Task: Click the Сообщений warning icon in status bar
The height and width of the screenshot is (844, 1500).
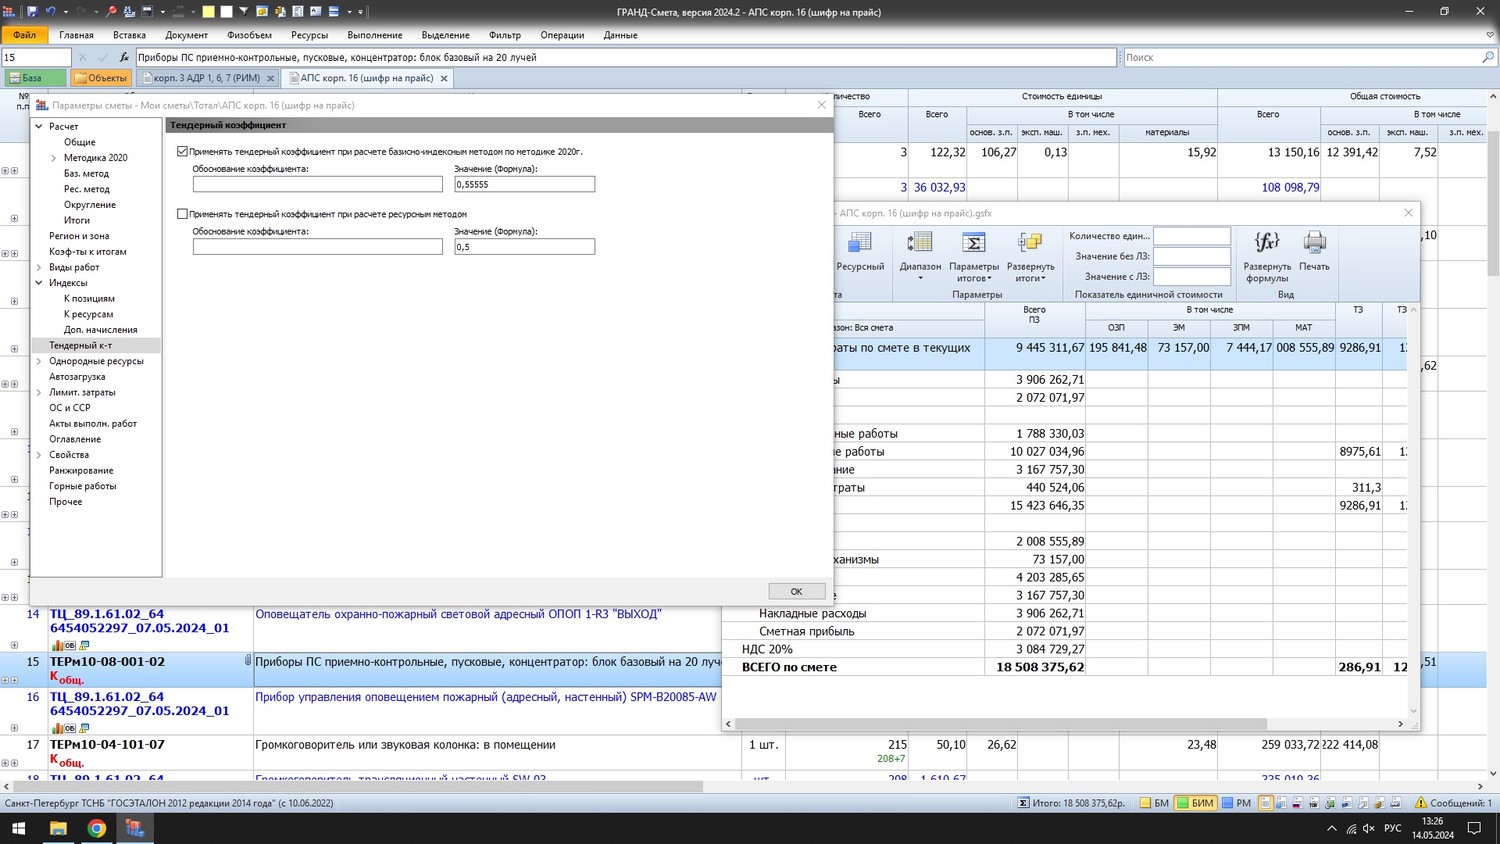Action: point(1421,803)
